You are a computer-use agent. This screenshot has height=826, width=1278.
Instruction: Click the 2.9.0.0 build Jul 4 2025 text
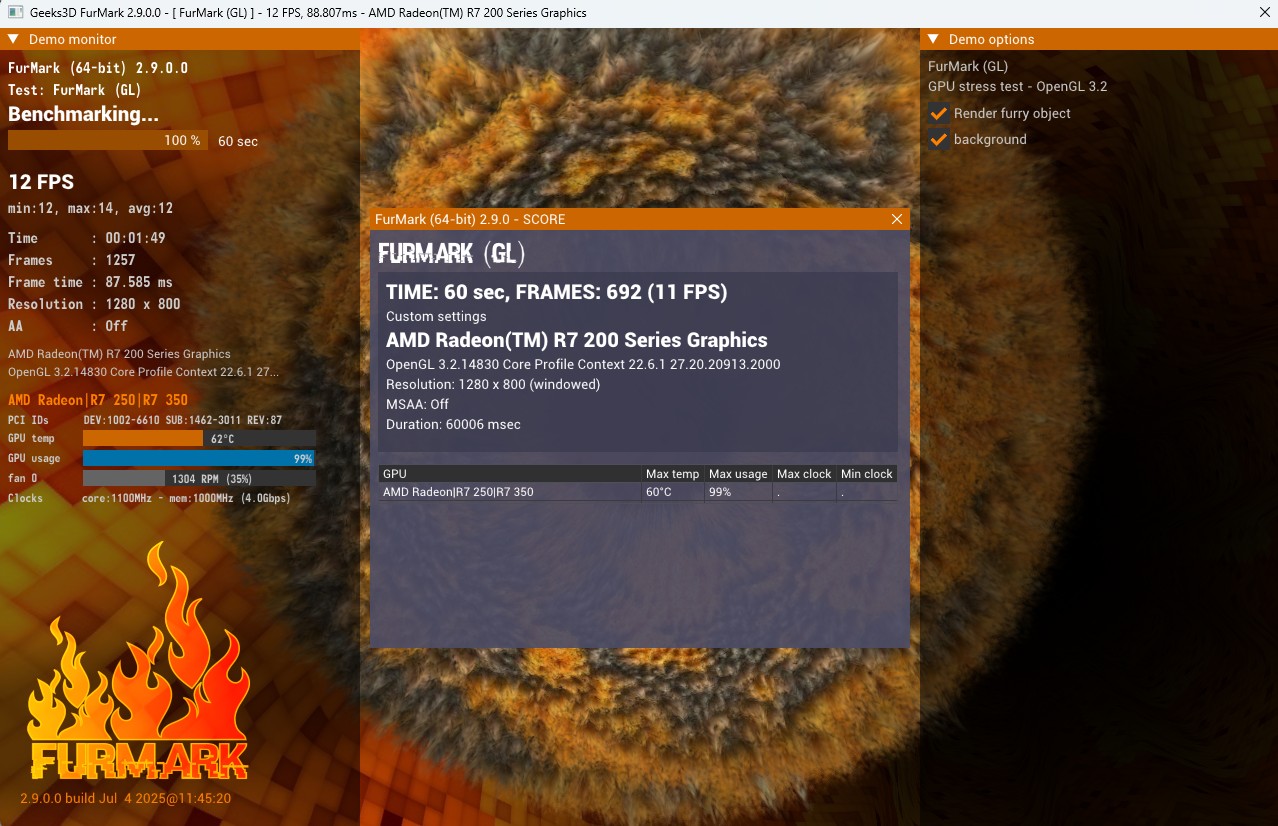click(126, 799)
